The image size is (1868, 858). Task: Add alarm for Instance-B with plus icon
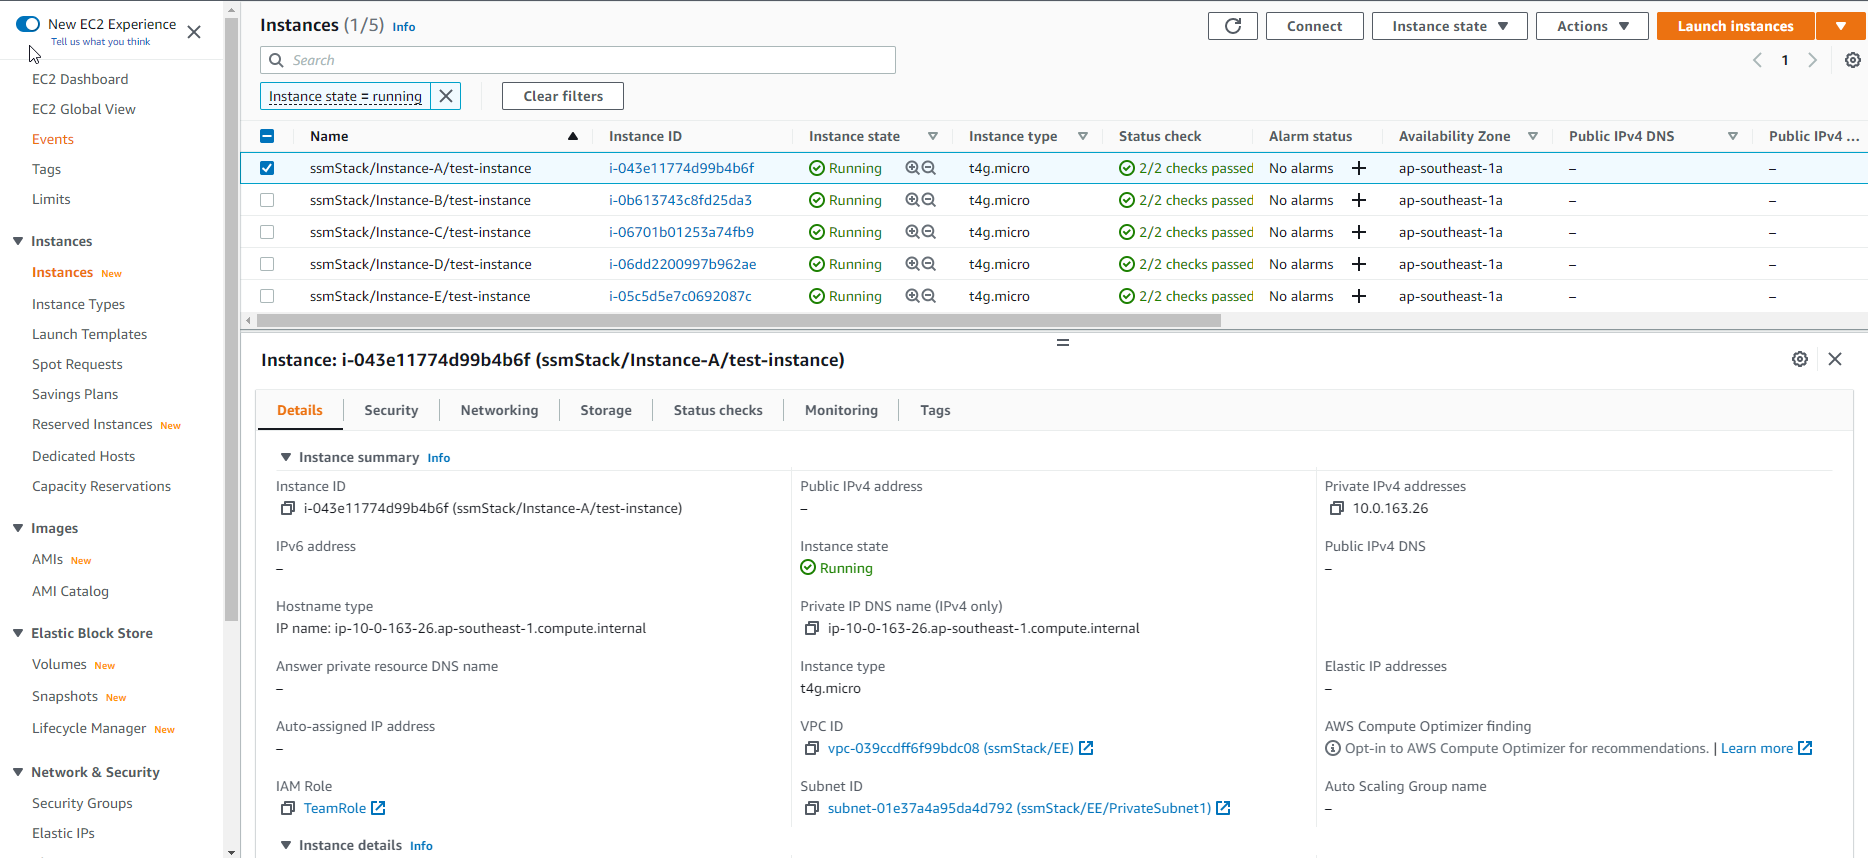[1359, 200]
